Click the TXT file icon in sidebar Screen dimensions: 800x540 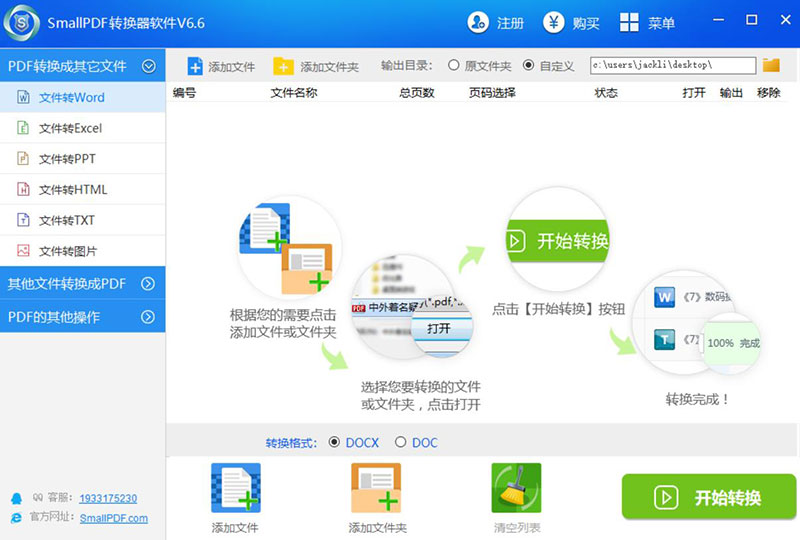pos(23,220)
